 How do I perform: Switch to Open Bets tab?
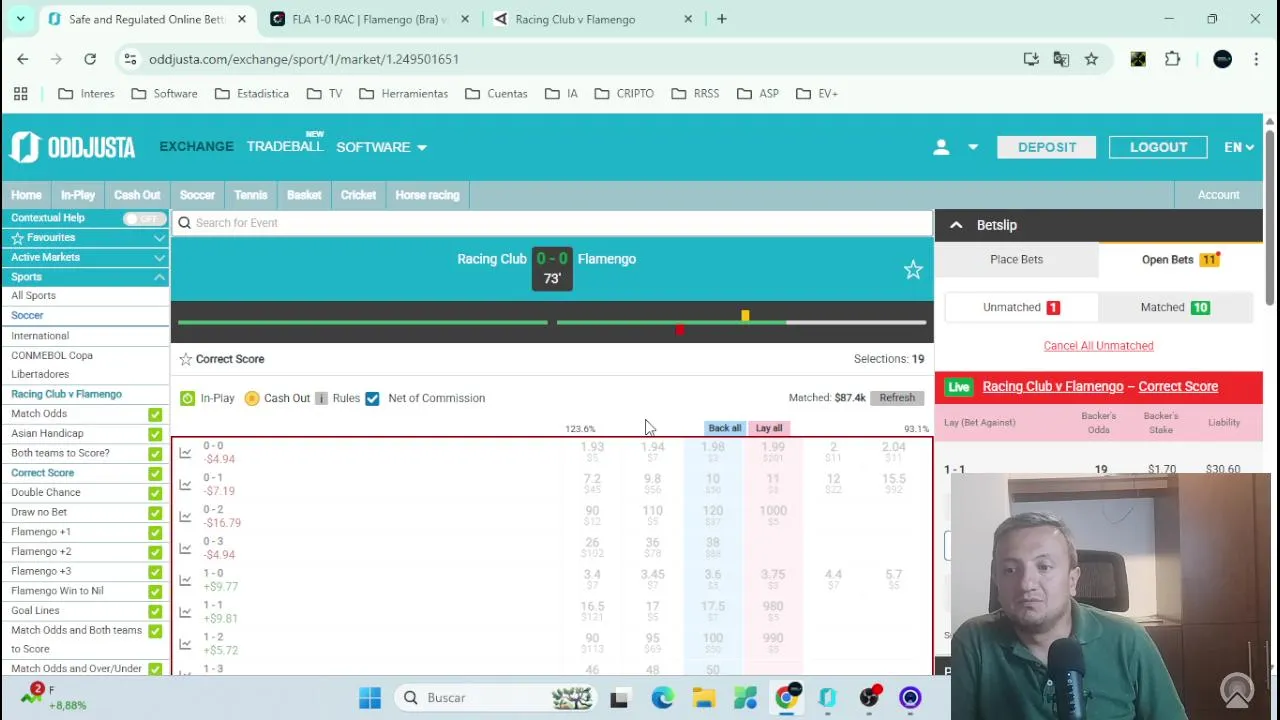pyautogui.click(x=1180, y=260)
